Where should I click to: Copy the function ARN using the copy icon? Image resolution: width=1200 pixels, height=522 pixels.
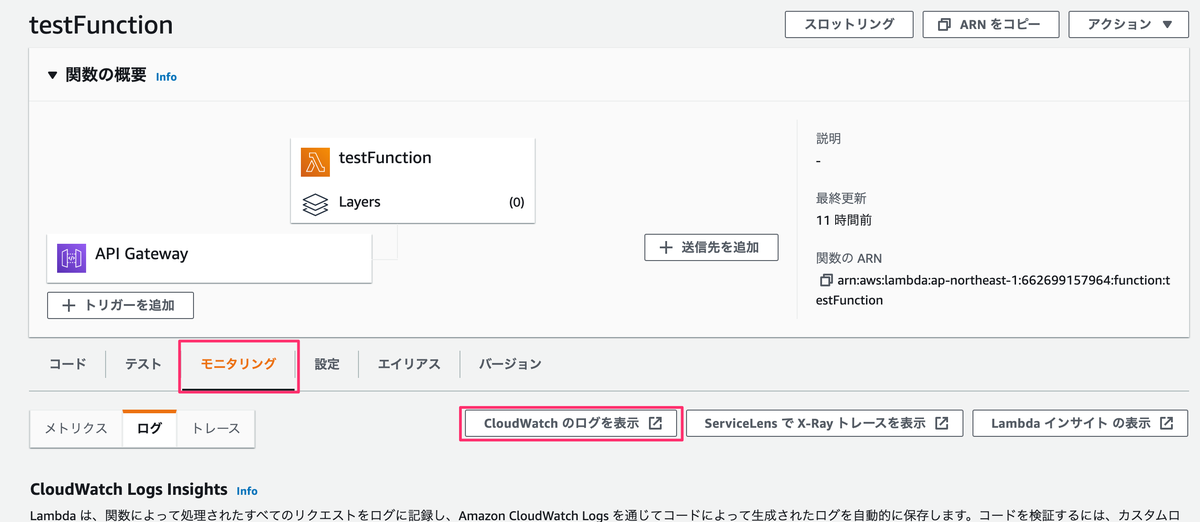tap(825, 281)
